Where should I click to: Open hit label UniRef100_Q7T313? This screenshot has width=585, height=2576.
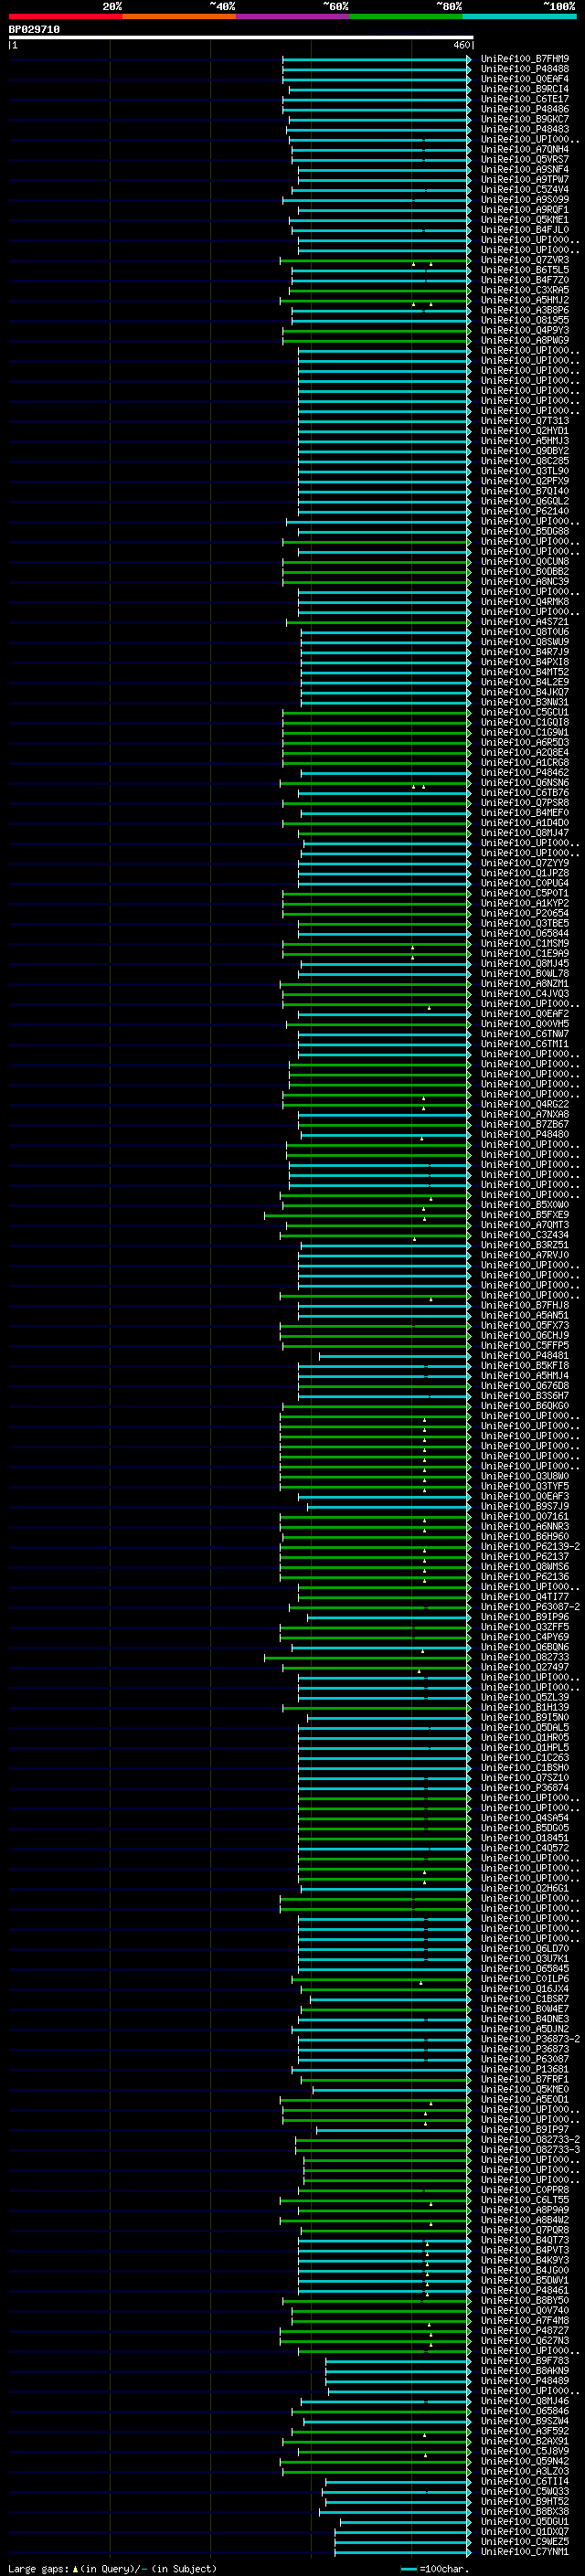point(524,421)
